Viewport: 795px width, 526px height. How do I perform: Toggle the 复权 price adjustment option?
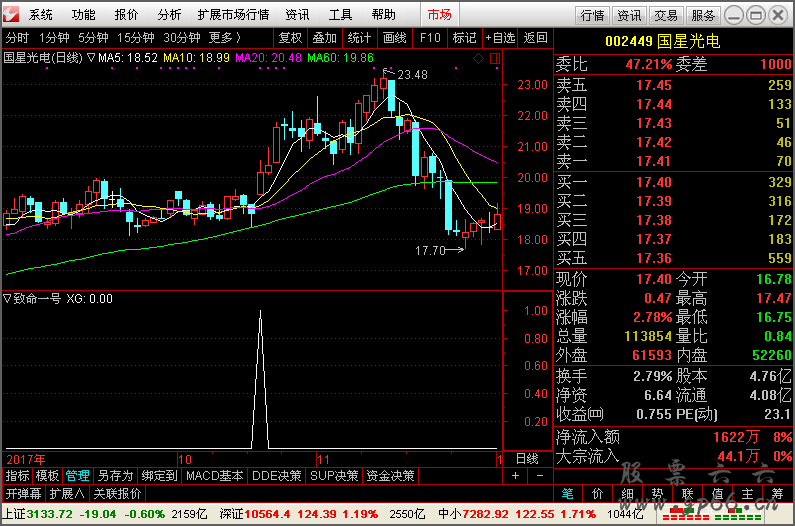click(290, 38)
